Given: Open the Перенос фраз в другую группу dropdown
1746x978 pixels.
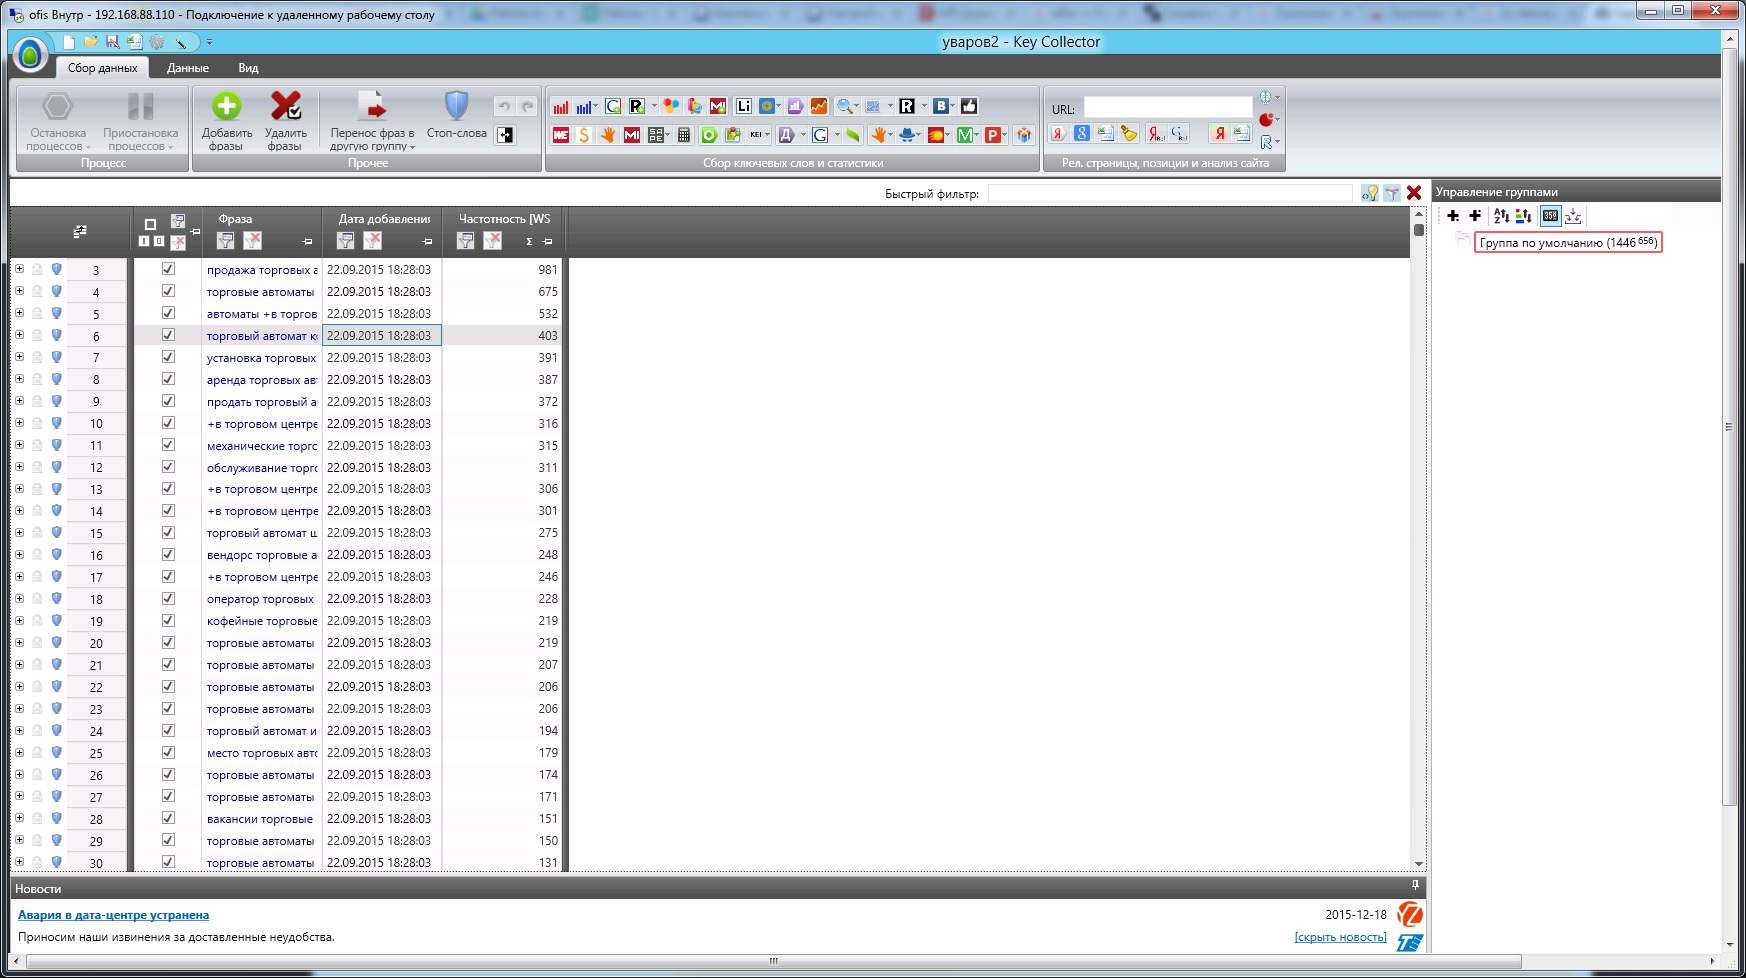Looking at the screenshot, I should 372,140.
